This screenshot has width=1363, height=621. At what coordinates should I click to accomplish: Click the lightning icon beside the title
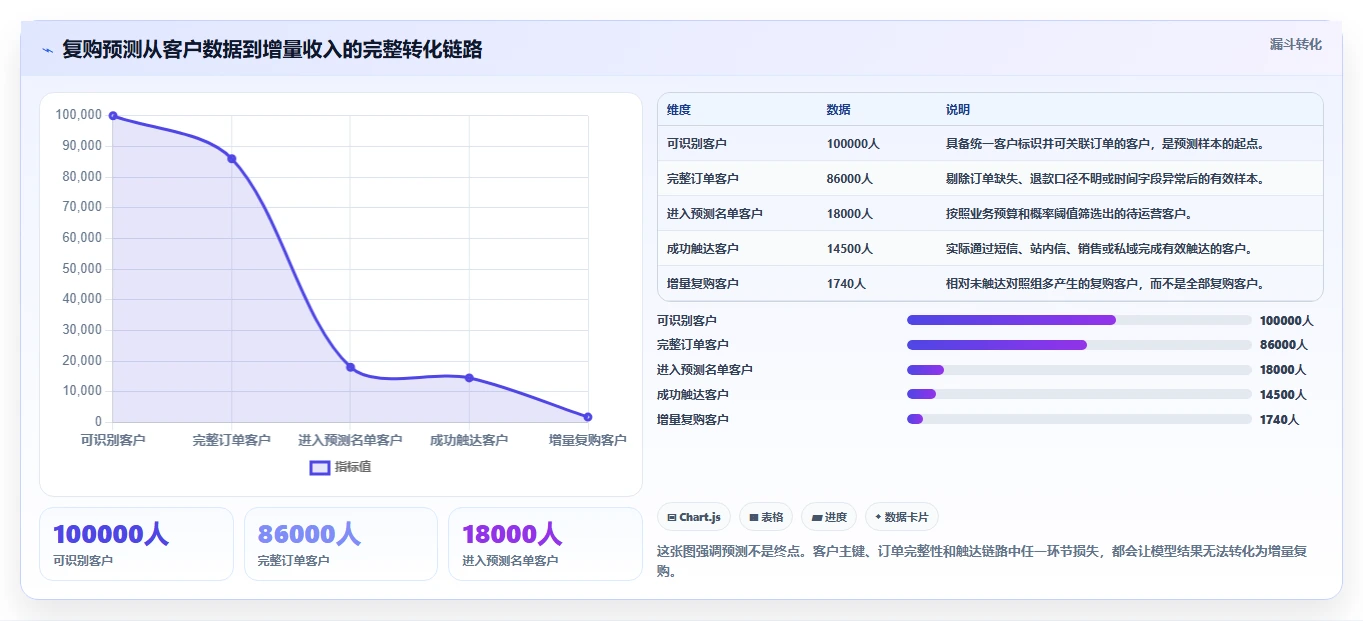pos(48,50)
